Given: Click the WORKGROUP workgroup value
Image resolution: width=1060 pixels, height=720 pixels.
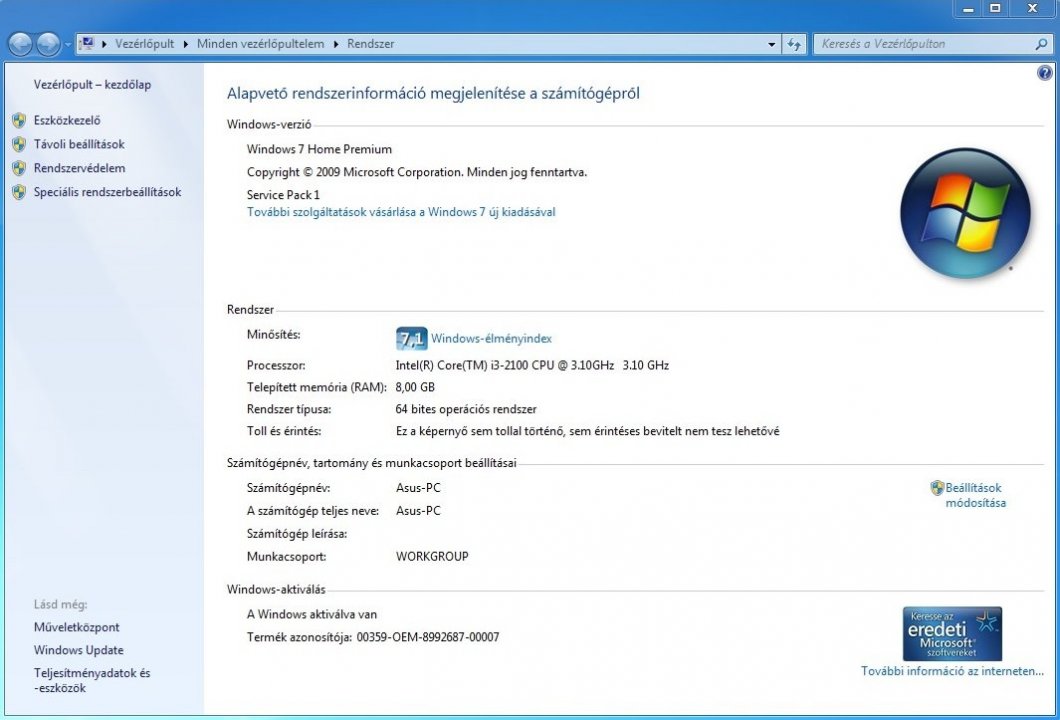Looking at the screenshot, I should tap(432, 556).
